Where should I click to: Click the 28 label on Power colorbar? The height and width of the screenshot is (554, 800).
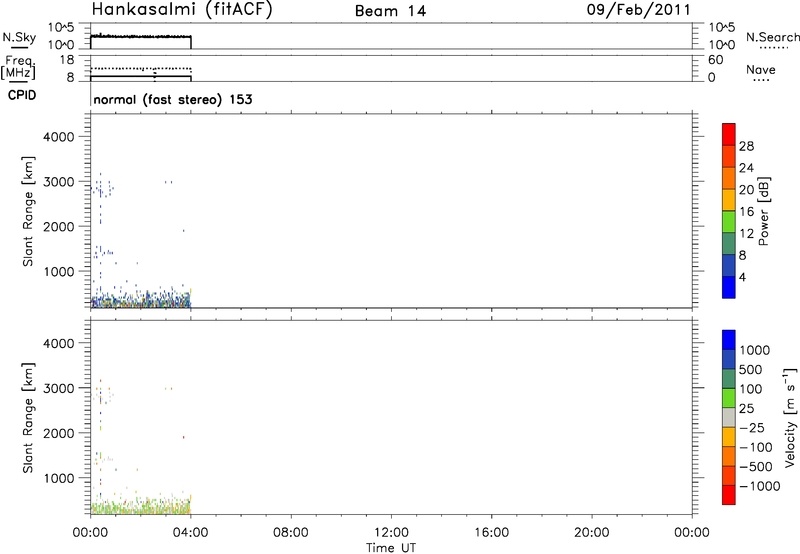pyautogui.click(x=746, y=146)
